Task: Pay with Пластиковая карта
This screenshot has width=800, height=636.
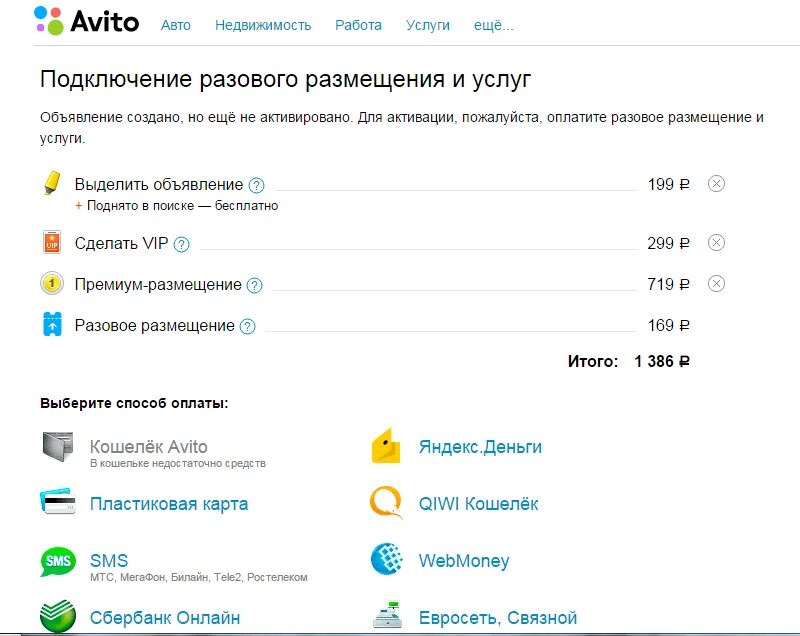Action: (169, 504)
